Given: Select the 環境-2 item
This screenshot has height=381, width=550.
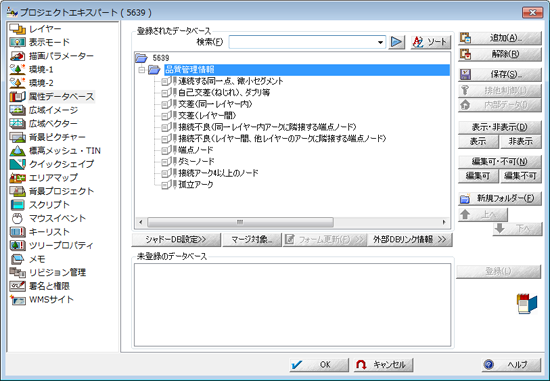Looking at the screenshot, I should coord(32,83).
